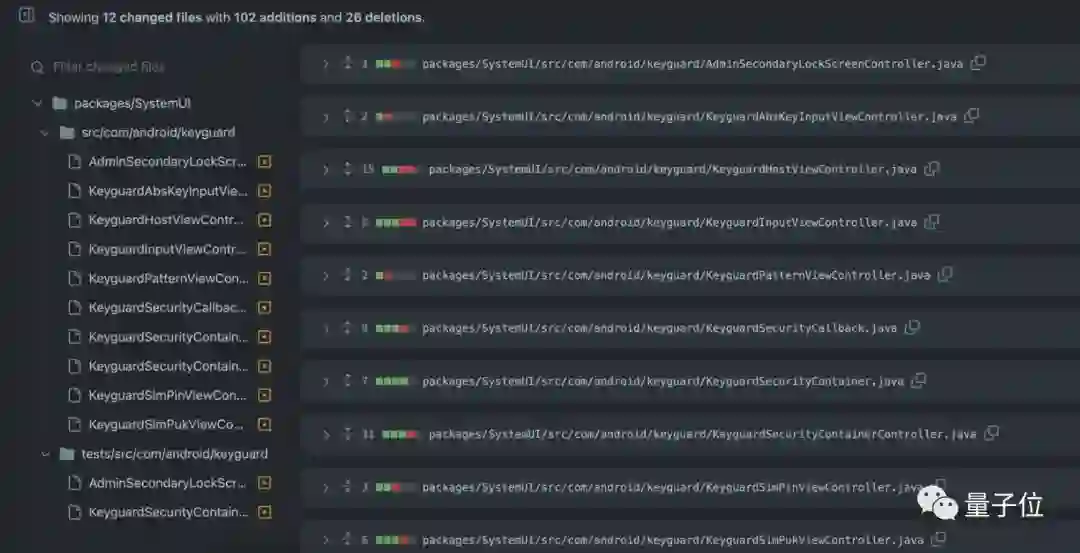This screenshot has height=553, width=1080.
Task: Copy path of KeyguardSecurityCallback.java
Action: pyautogui.click(x=912, y=328)
